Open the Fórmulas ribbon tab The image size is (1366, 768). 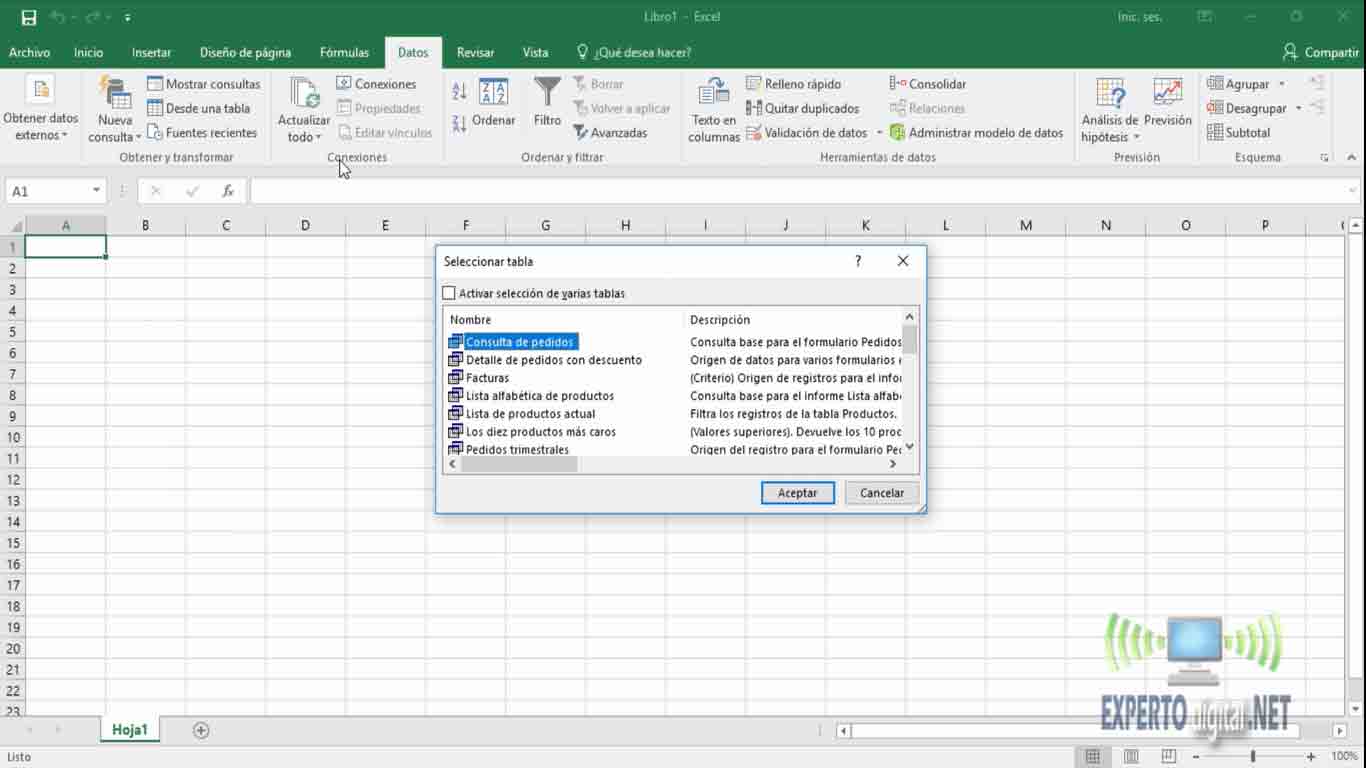pos(344,52)
